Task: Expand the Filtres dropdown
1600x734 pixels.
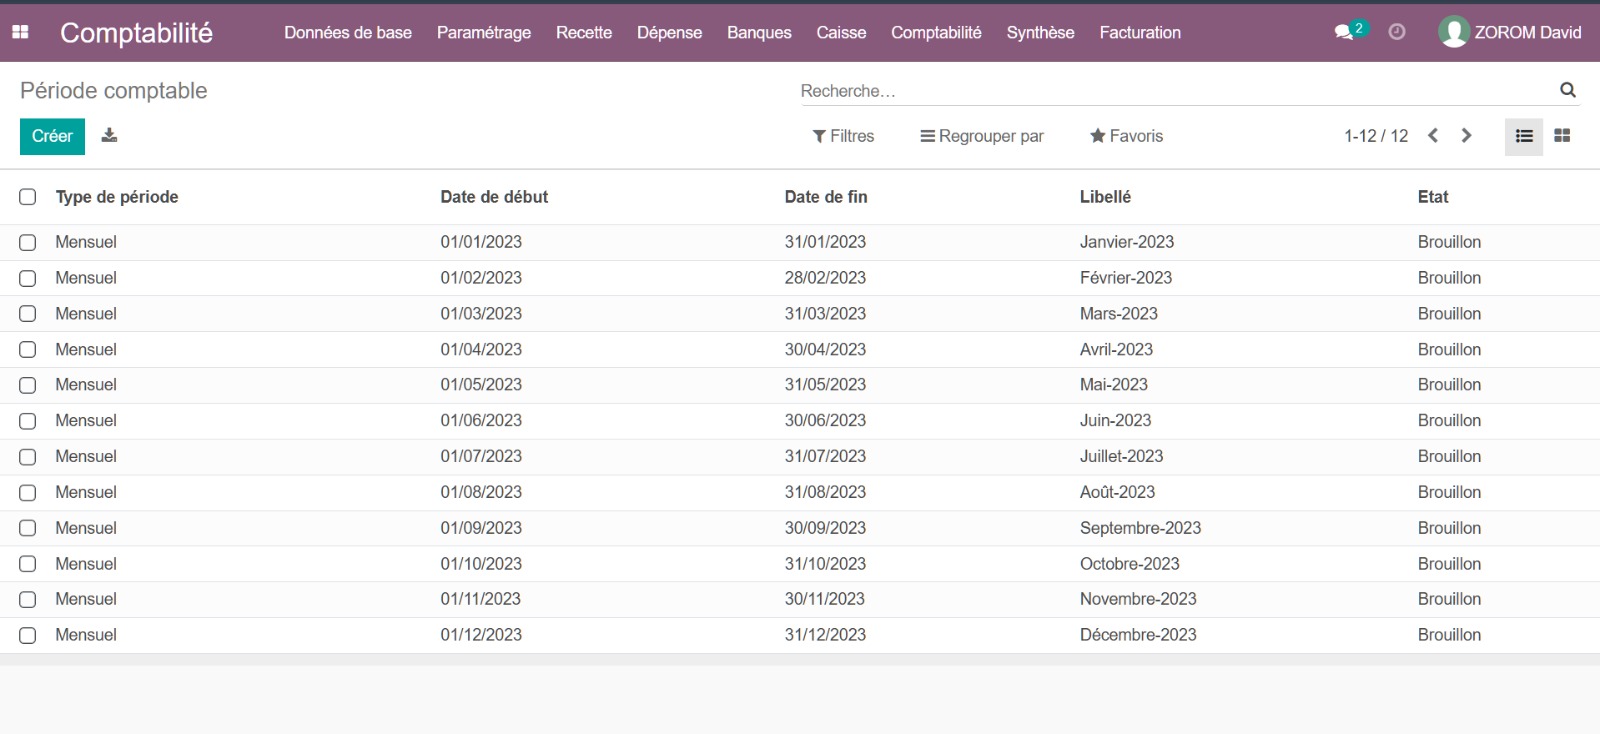Action: tap(843, 136)
